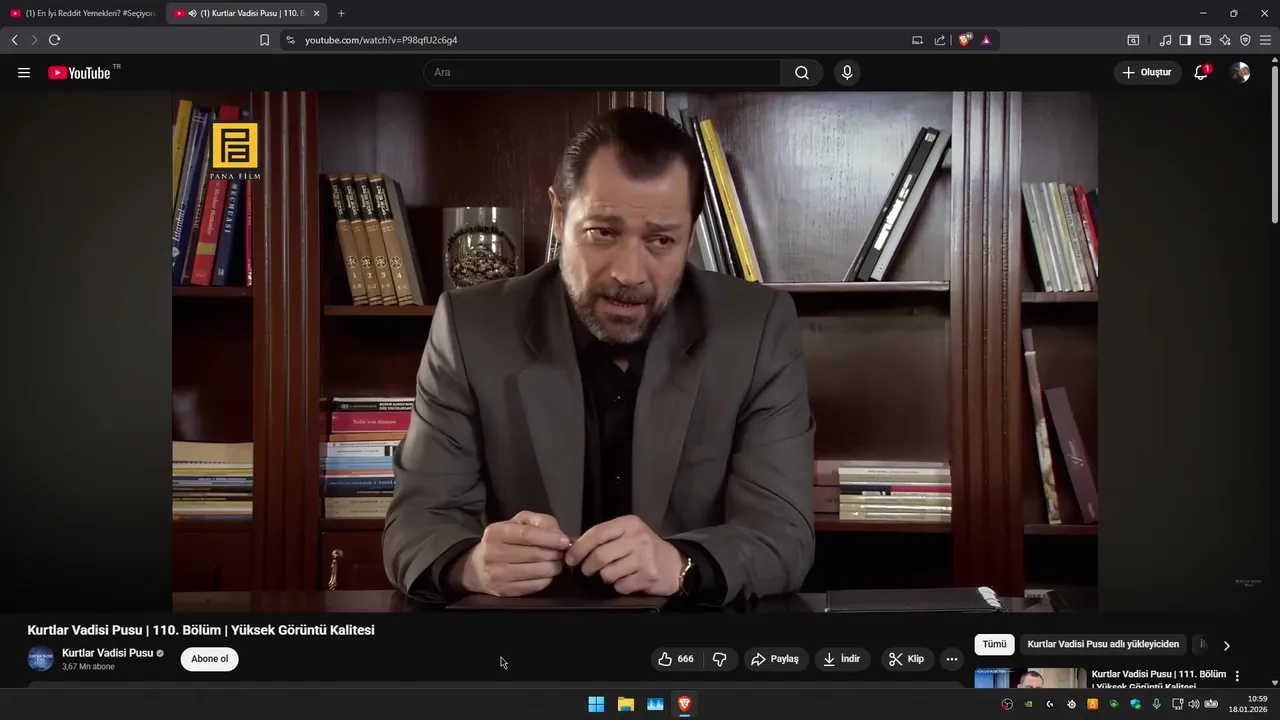The image size is (1280, 720).
Task: Open the Leo AI sparkle icon
Action: pos(1225,40)
